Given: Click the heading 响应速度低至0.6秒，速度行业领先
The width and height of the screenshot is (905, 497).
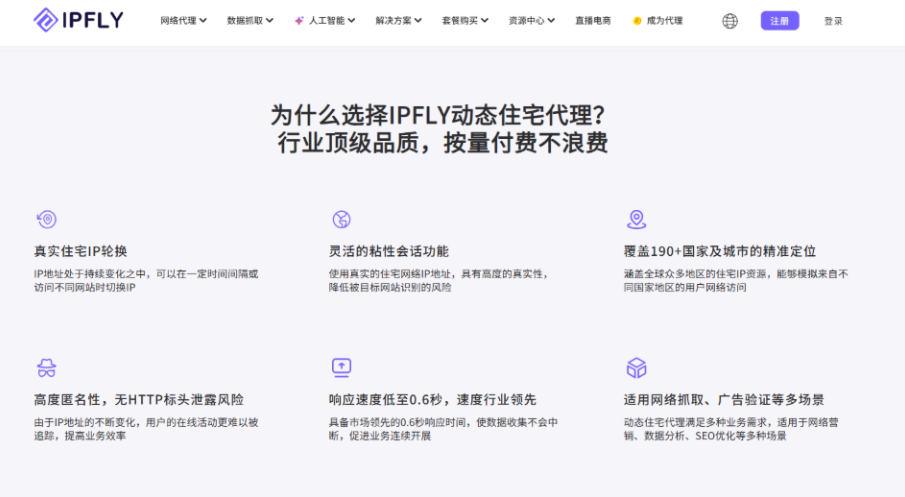Looking at the screenshot, I should (432, 399).
